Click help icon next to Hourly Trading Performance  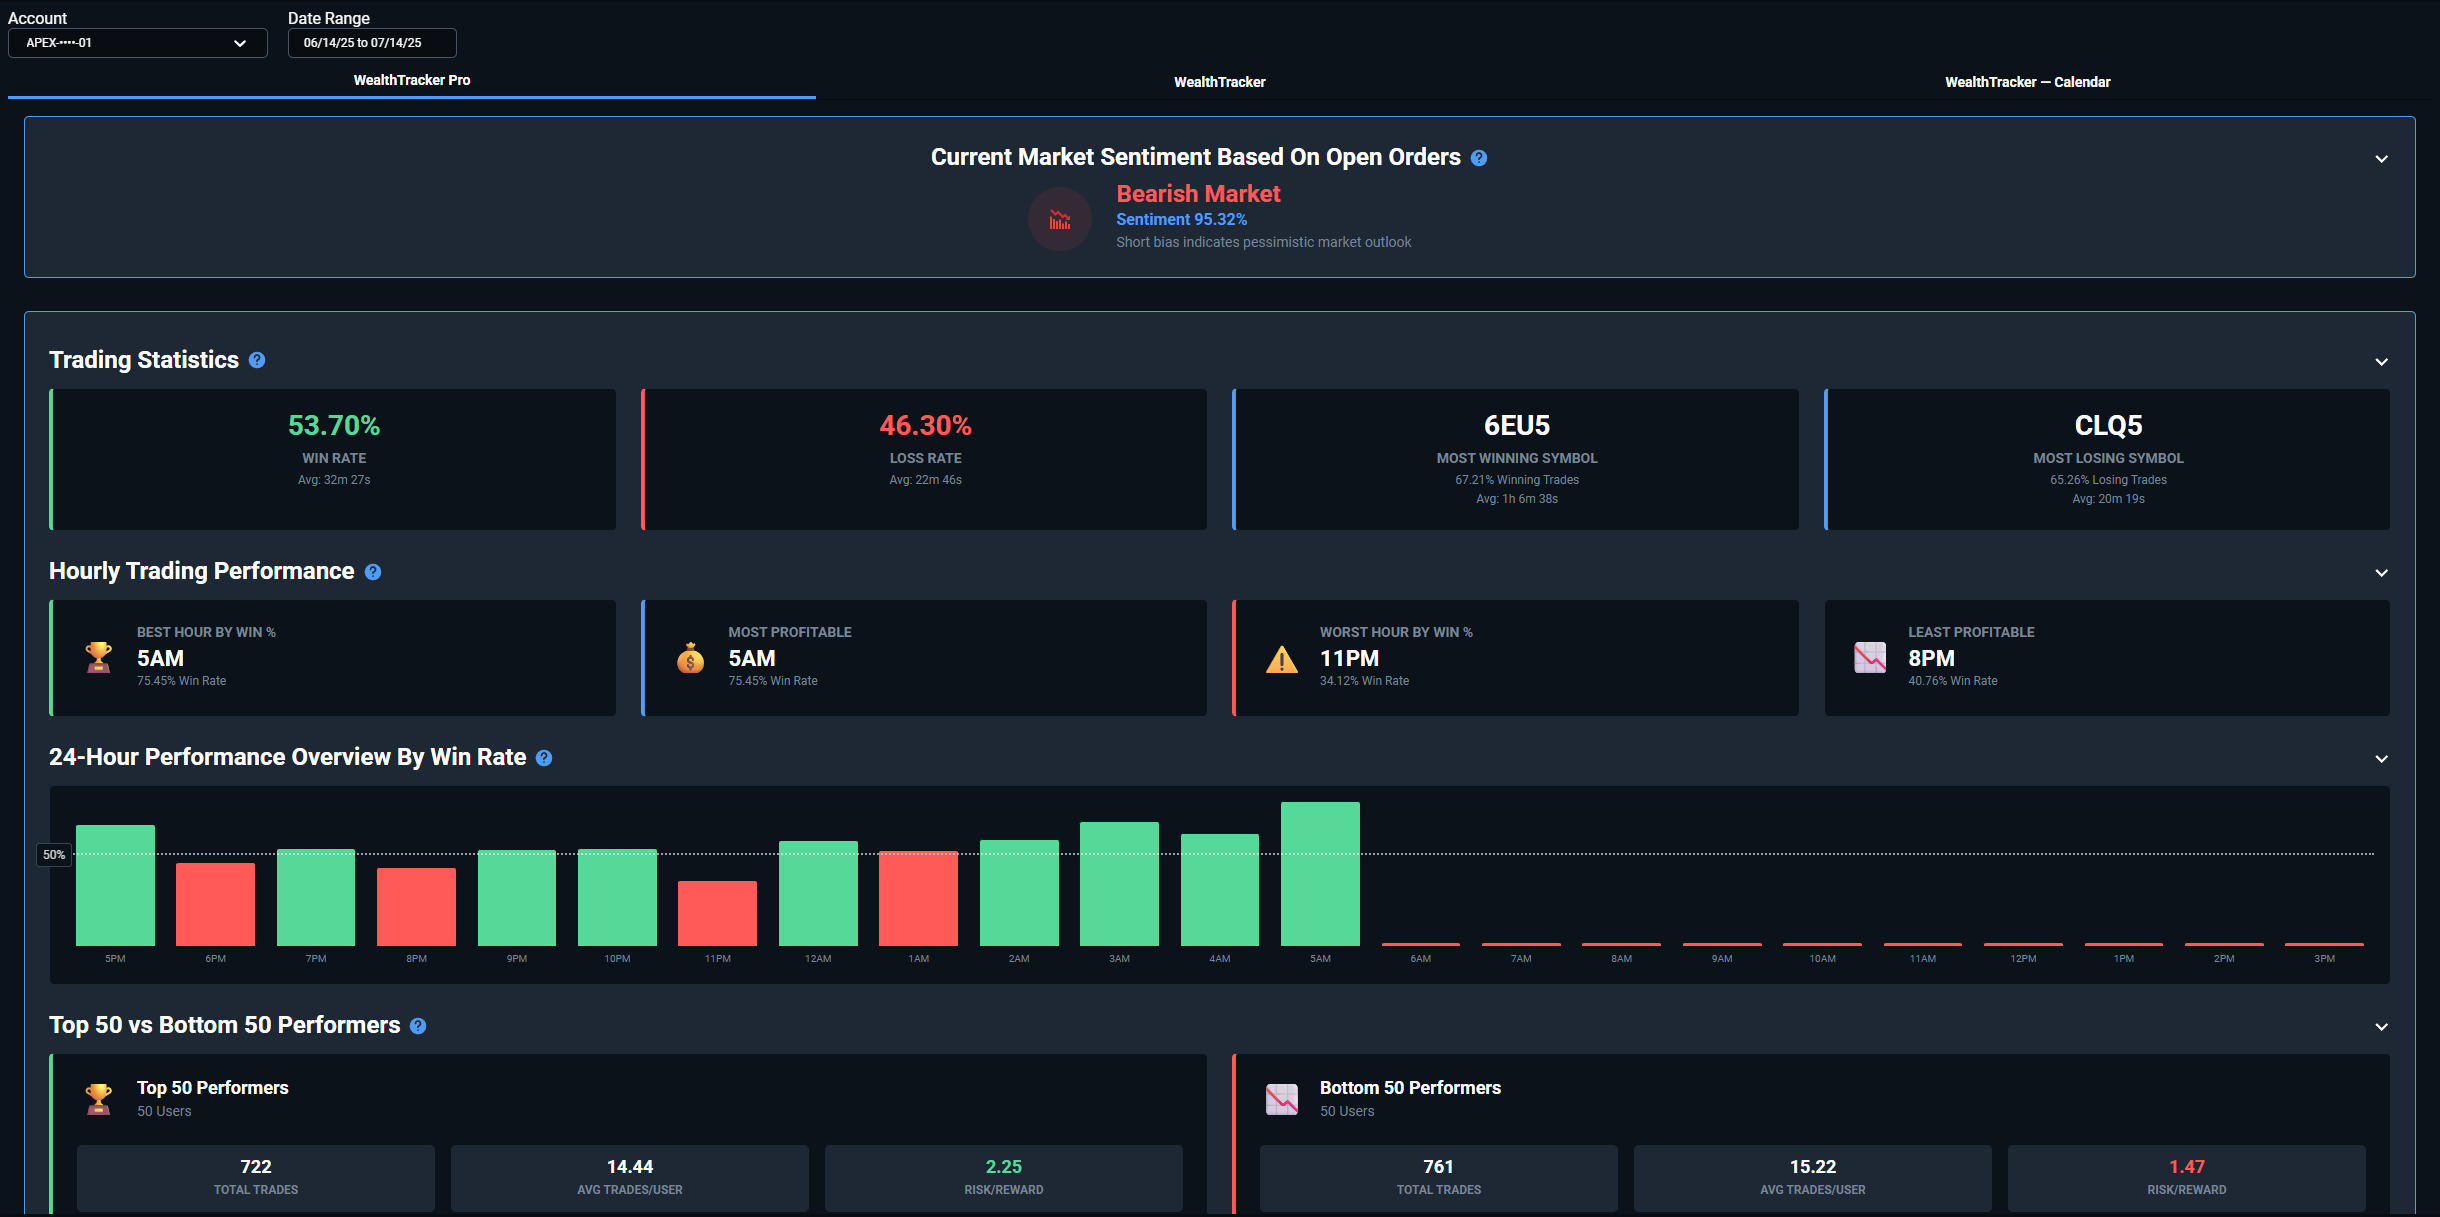click(373, 572)
